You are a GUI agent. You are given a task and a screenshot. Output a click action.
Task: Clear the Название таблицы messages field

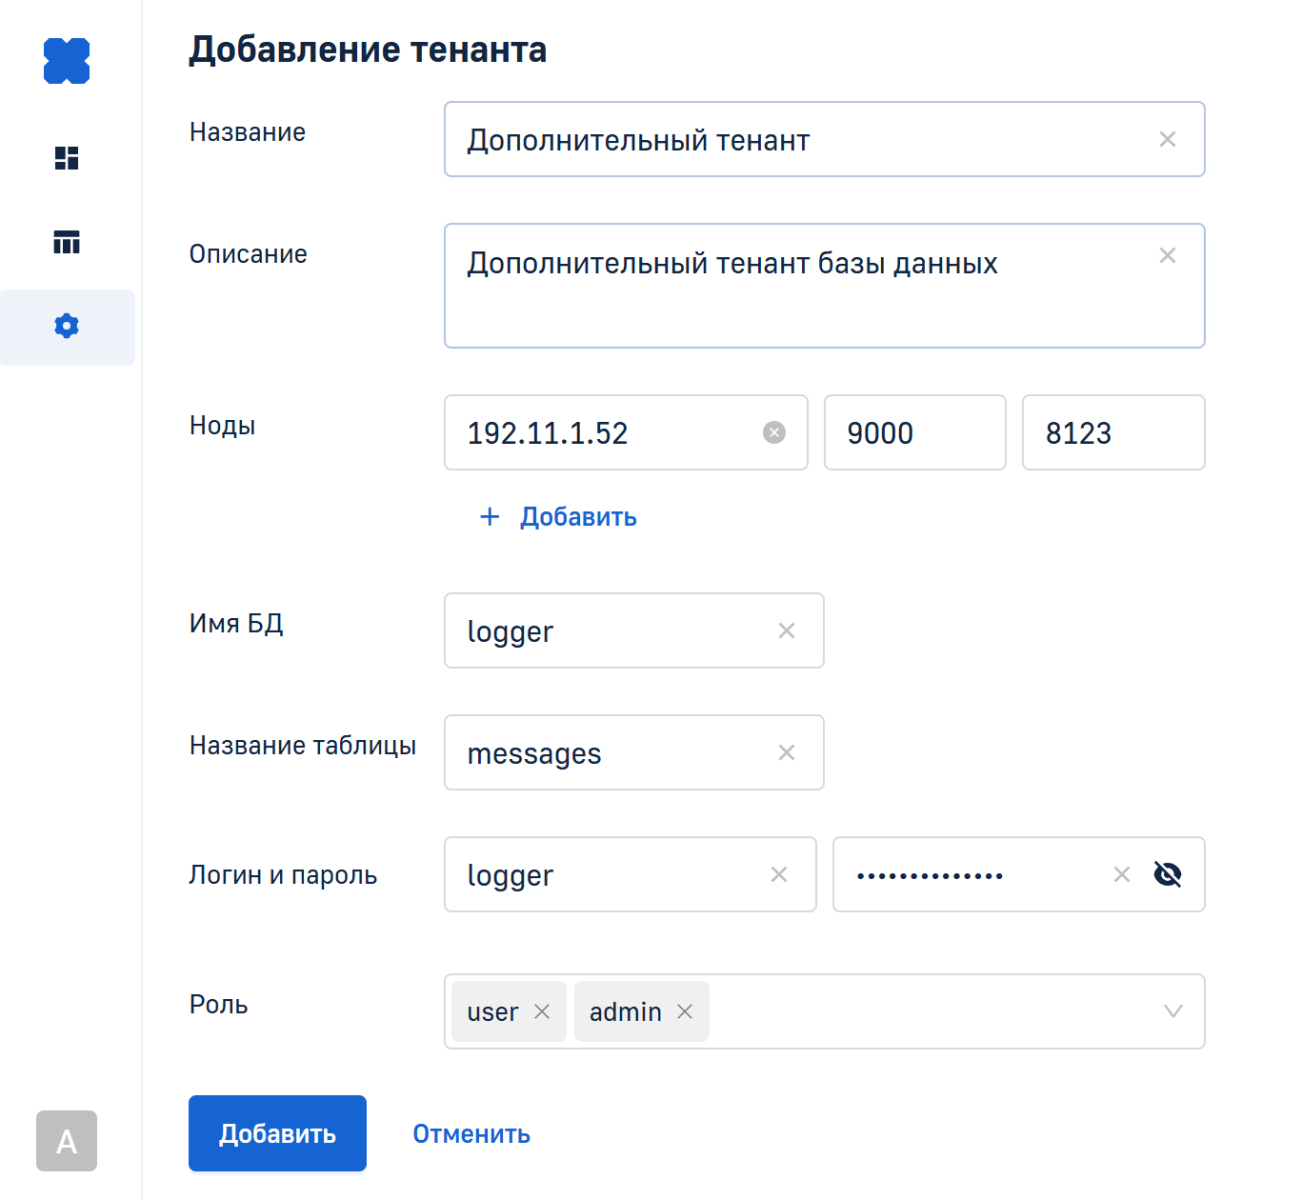click(x=787, y=753)
